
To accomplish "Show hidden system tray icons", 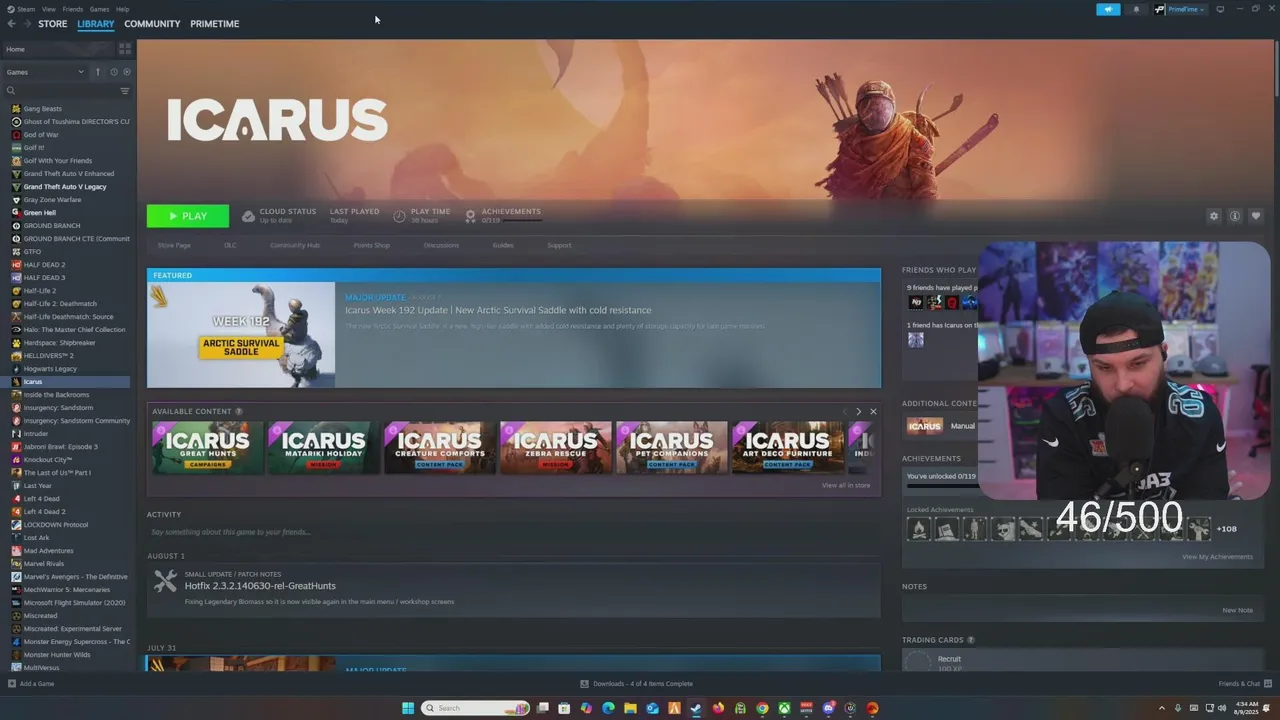I will tap(1162, 708).
